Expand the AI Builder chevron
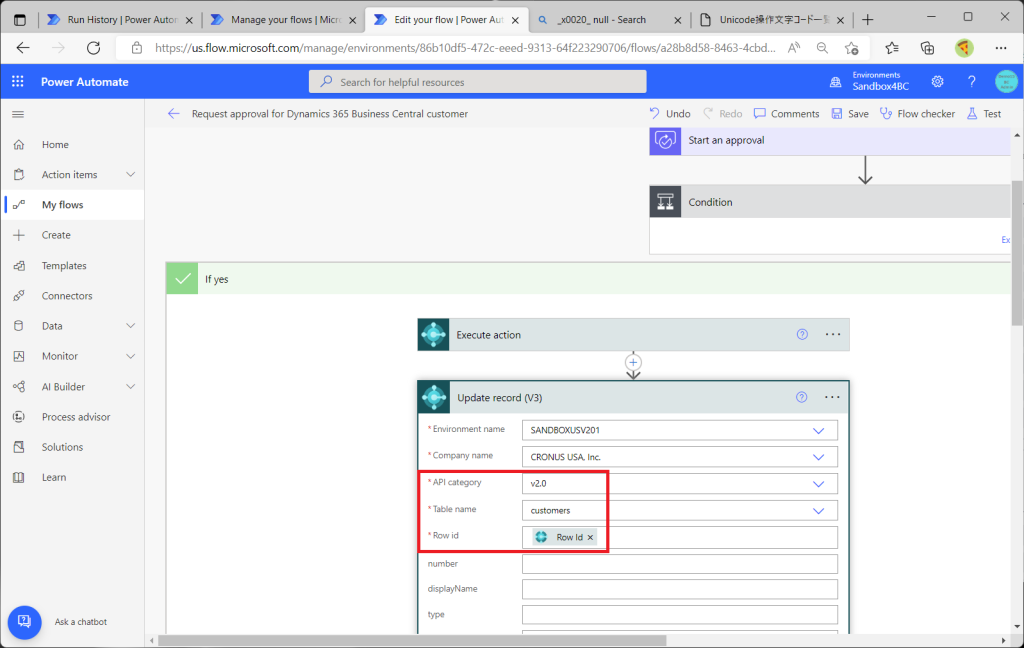This screenshot has height=648, width=1024. 131,387
